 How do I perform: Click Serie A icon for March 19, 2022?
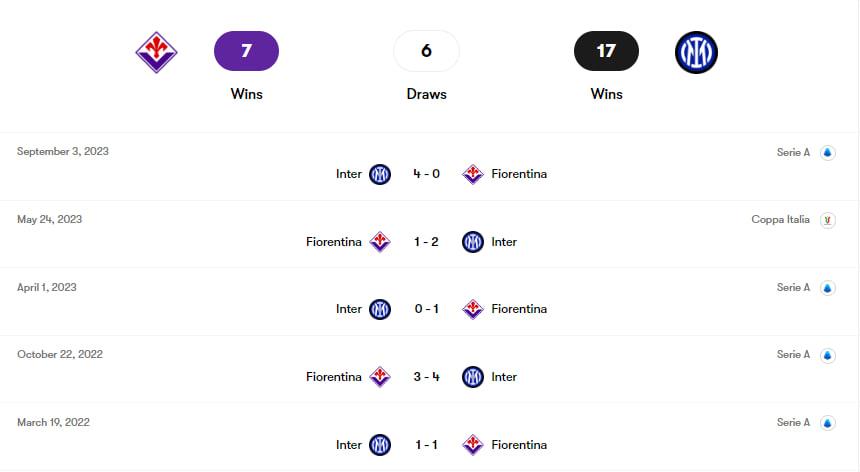tap(827, 423)
